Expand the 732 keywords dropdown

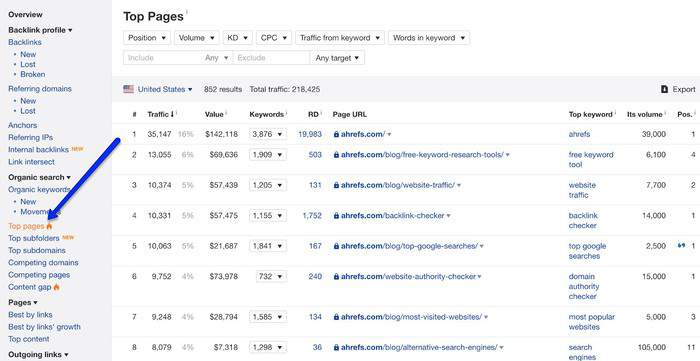point(271,277)
